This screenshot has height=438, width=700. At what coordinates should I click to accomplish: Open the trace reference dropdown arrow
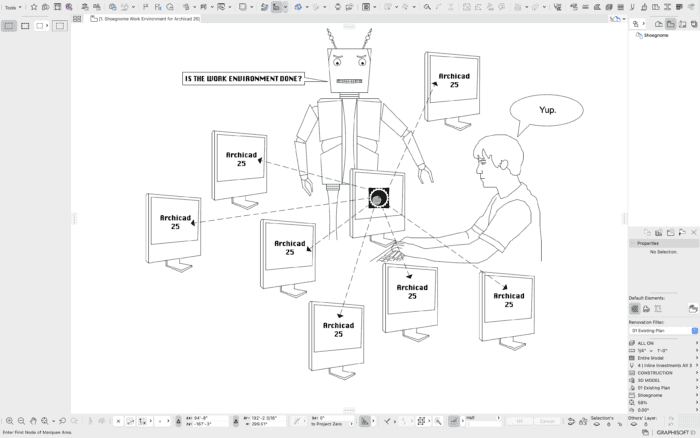285,7
